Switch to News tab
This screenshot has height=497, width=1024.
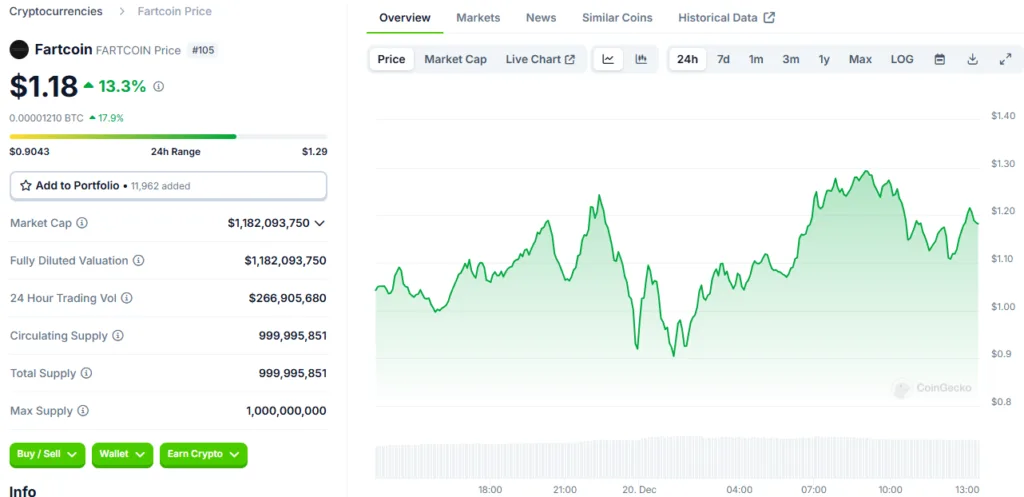pyautogui.click(x=541, y=18)
